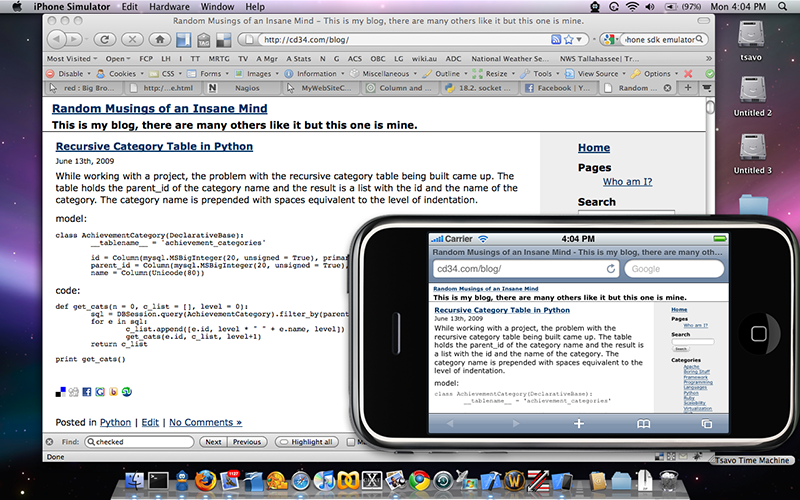Toggle Highlight all in find bar
800x500 pixels.
(307, 442)
